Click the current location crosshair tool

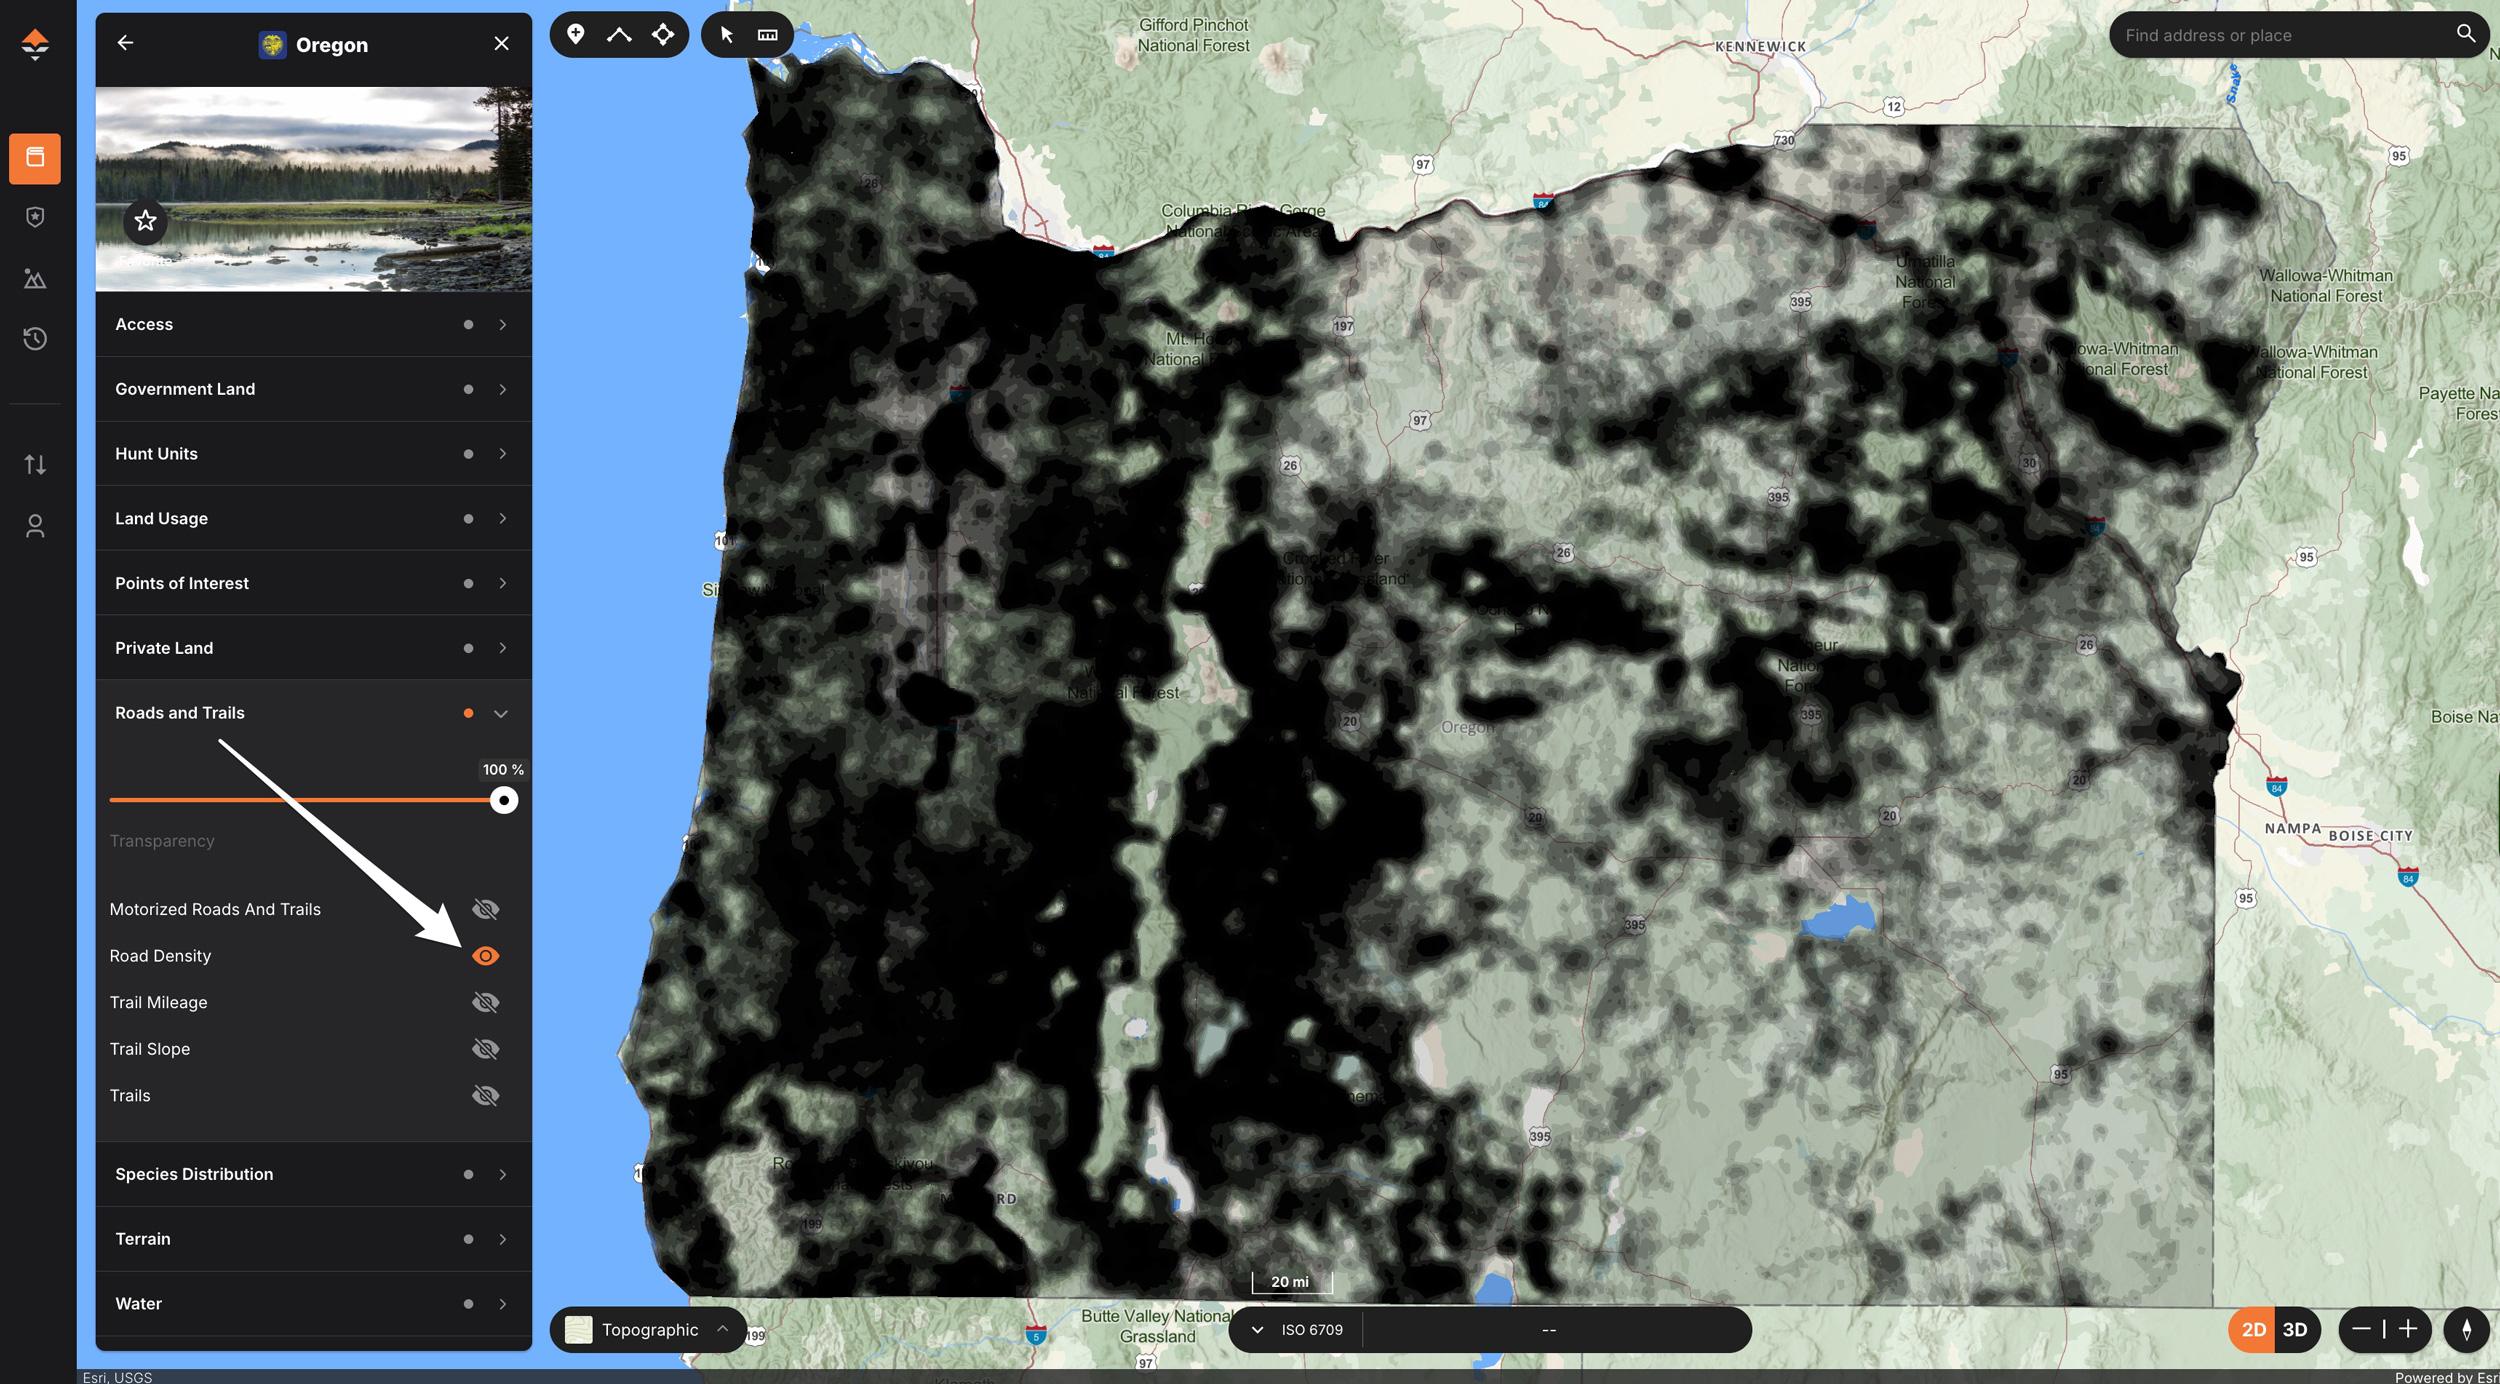662,33
